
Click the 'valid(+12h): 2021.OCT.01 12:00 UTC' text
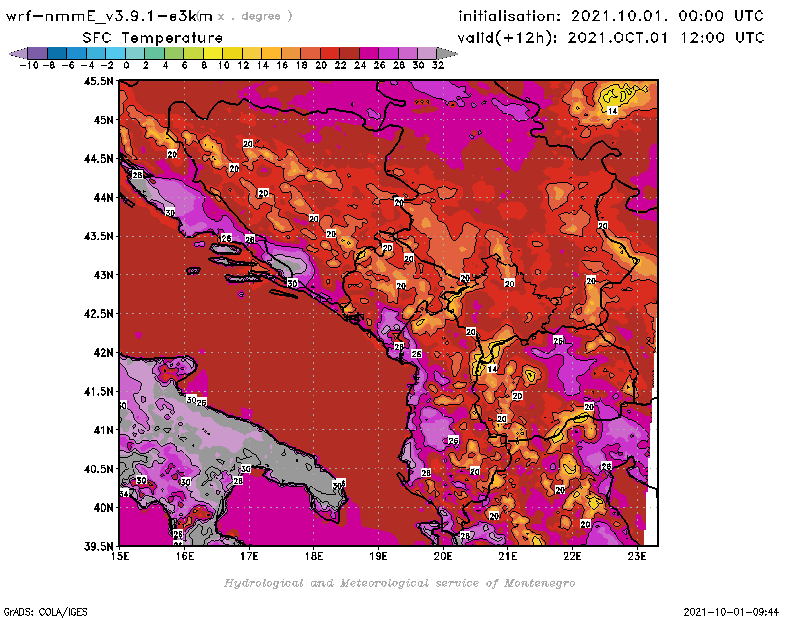click(x=611, y=38)
